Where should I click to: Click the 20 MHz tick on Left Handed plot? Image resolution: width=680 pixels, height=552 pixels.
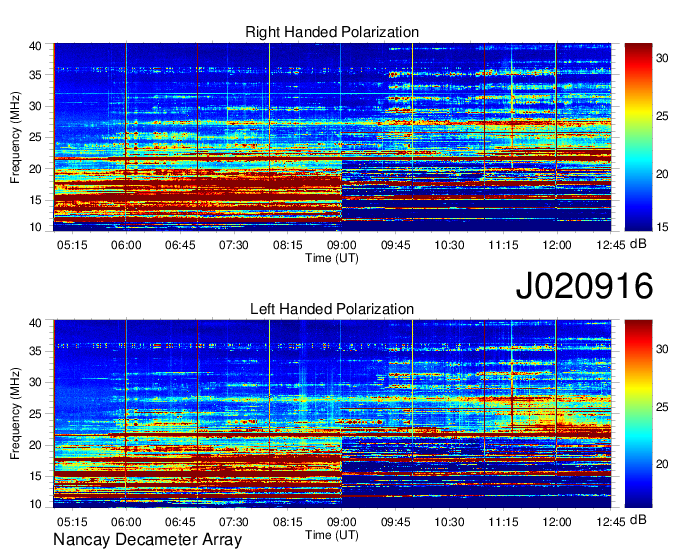(x=35, y=445)
